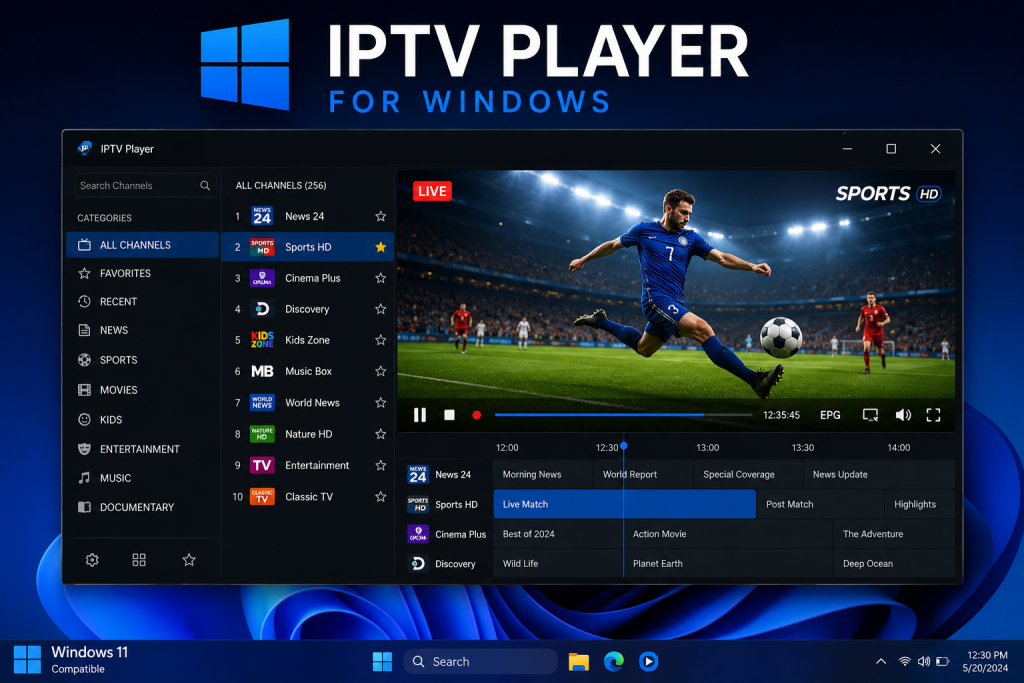This screenshot has height=683, width=1024.
Task: Click the cast to screen icon
Action: (x=870, y=415)
